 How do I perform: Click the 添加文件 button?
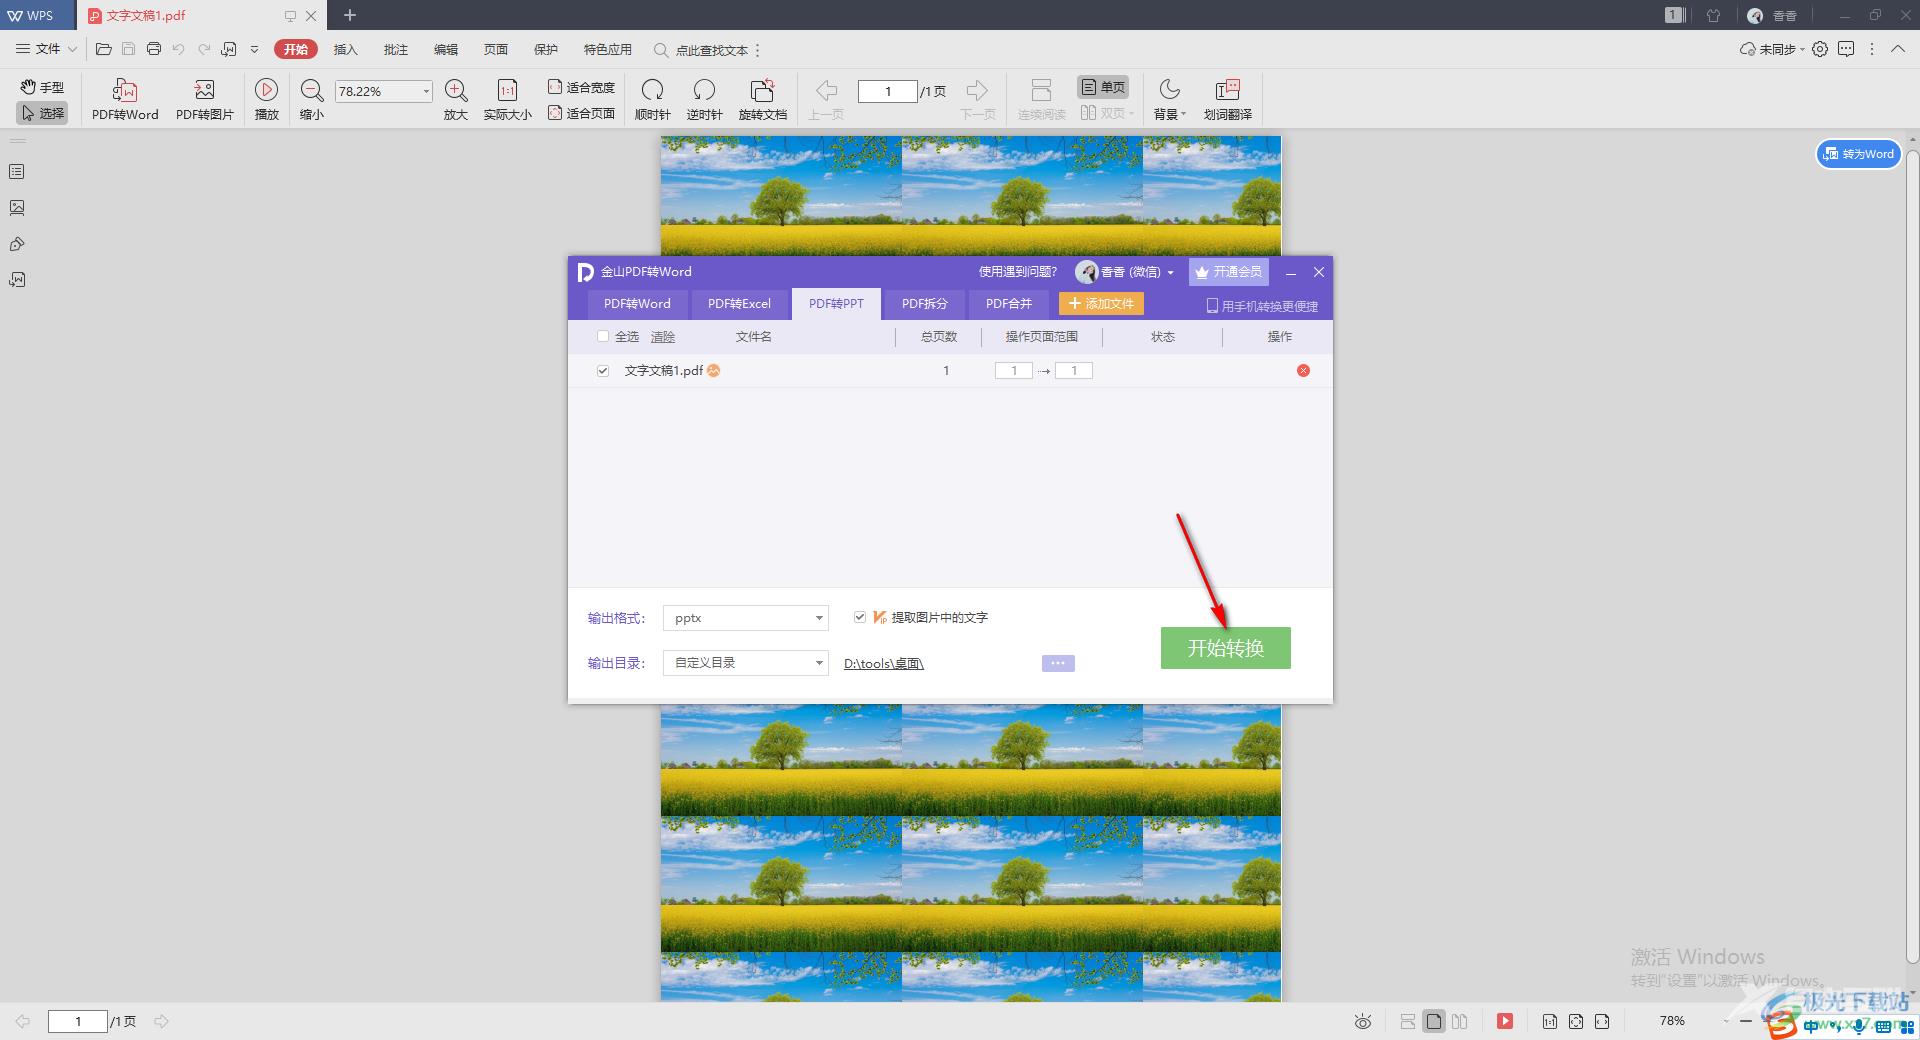(x=1101, y=304)
